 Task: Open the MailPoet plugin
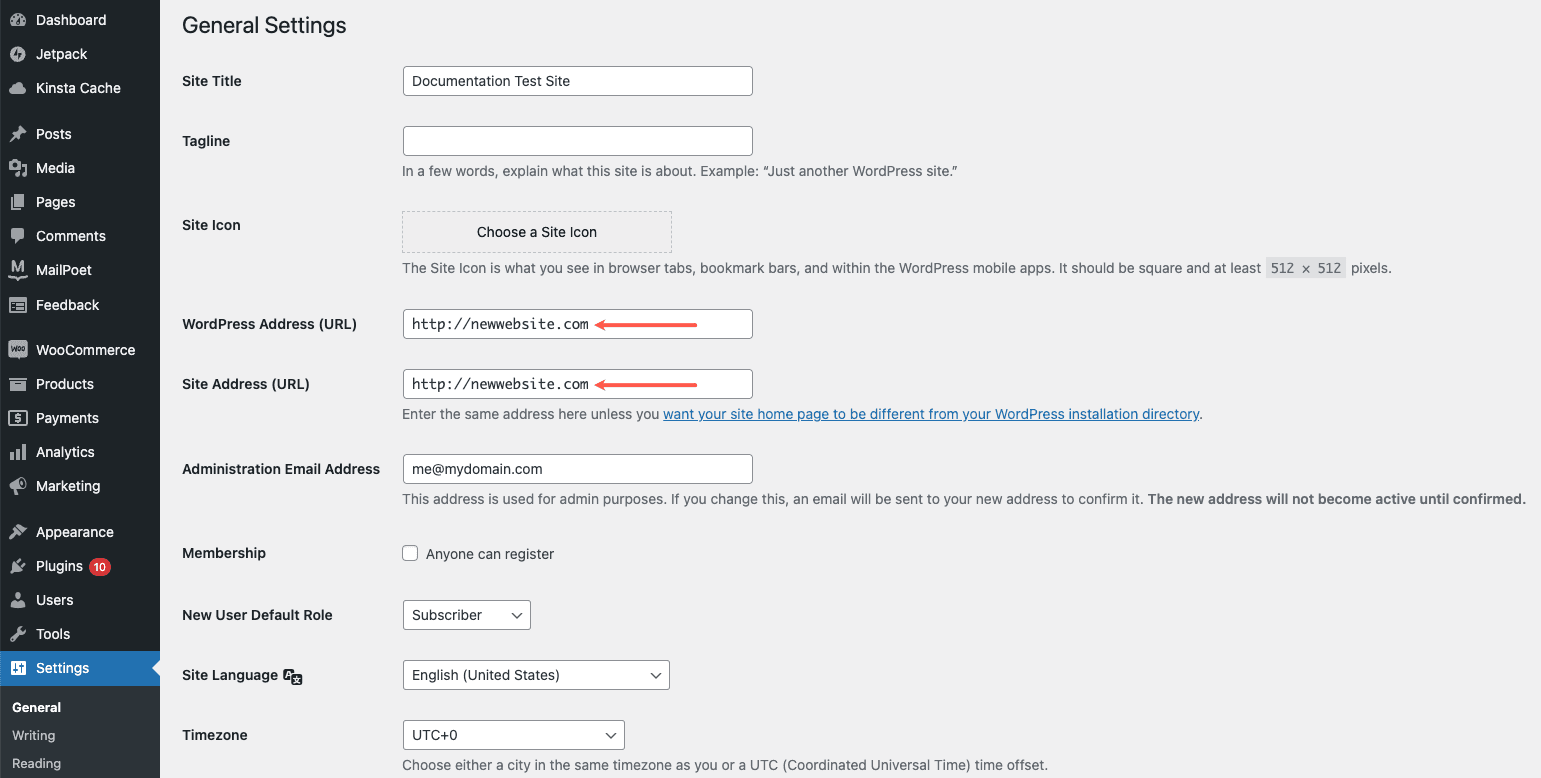point(65,270)
